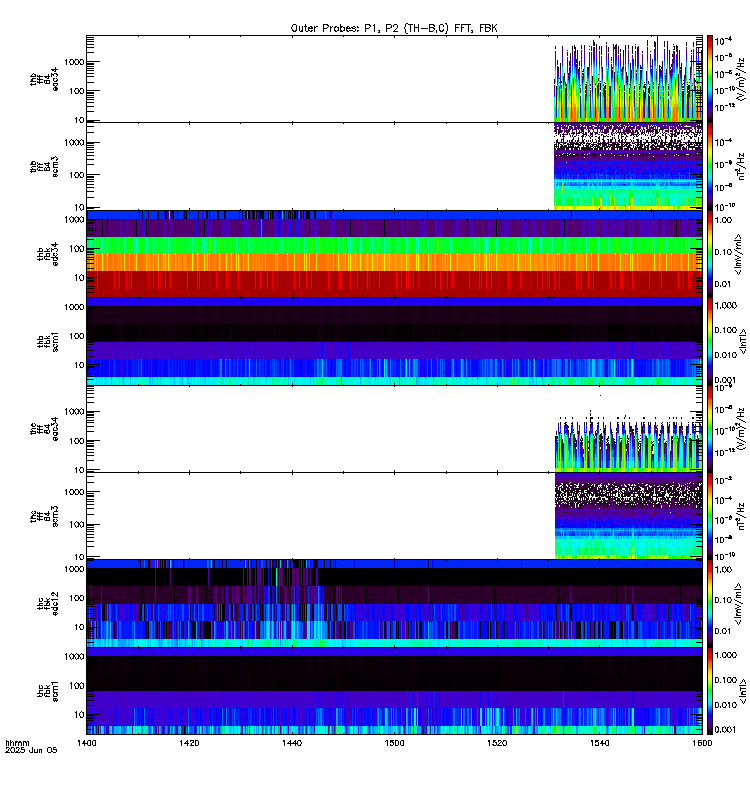Viewport: 750px width, 800px height.
Task: Click the 1440 time tick label
Action: pyautogui.click(x=292, y=743)
